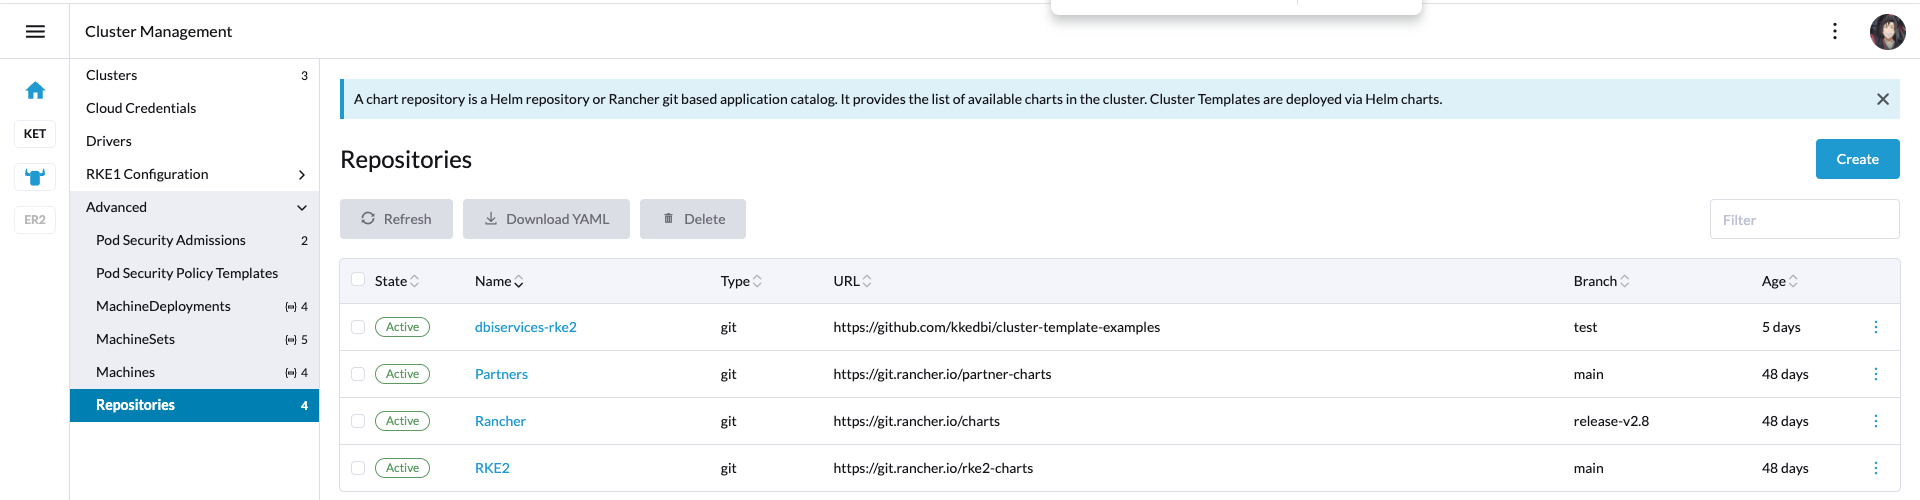Image resolution: width=1920 pixels, height=500 pixels.
Task: Collapse the Advanced section
Action: coord(301,208)
